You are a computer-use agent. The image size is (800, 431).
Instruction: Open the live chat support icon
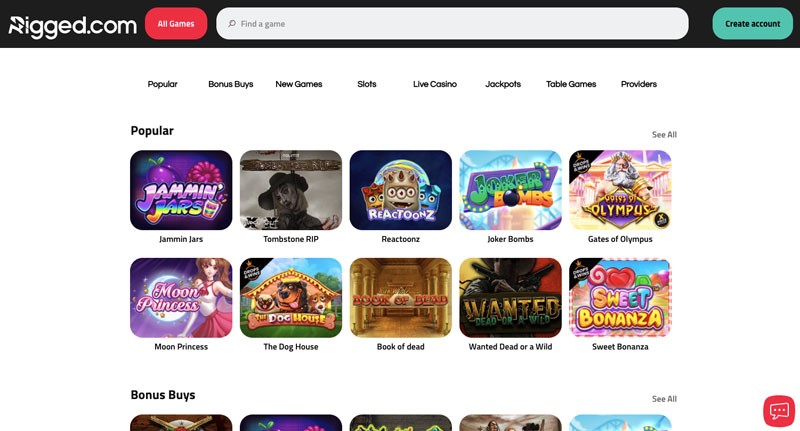[x=779, y=411]
